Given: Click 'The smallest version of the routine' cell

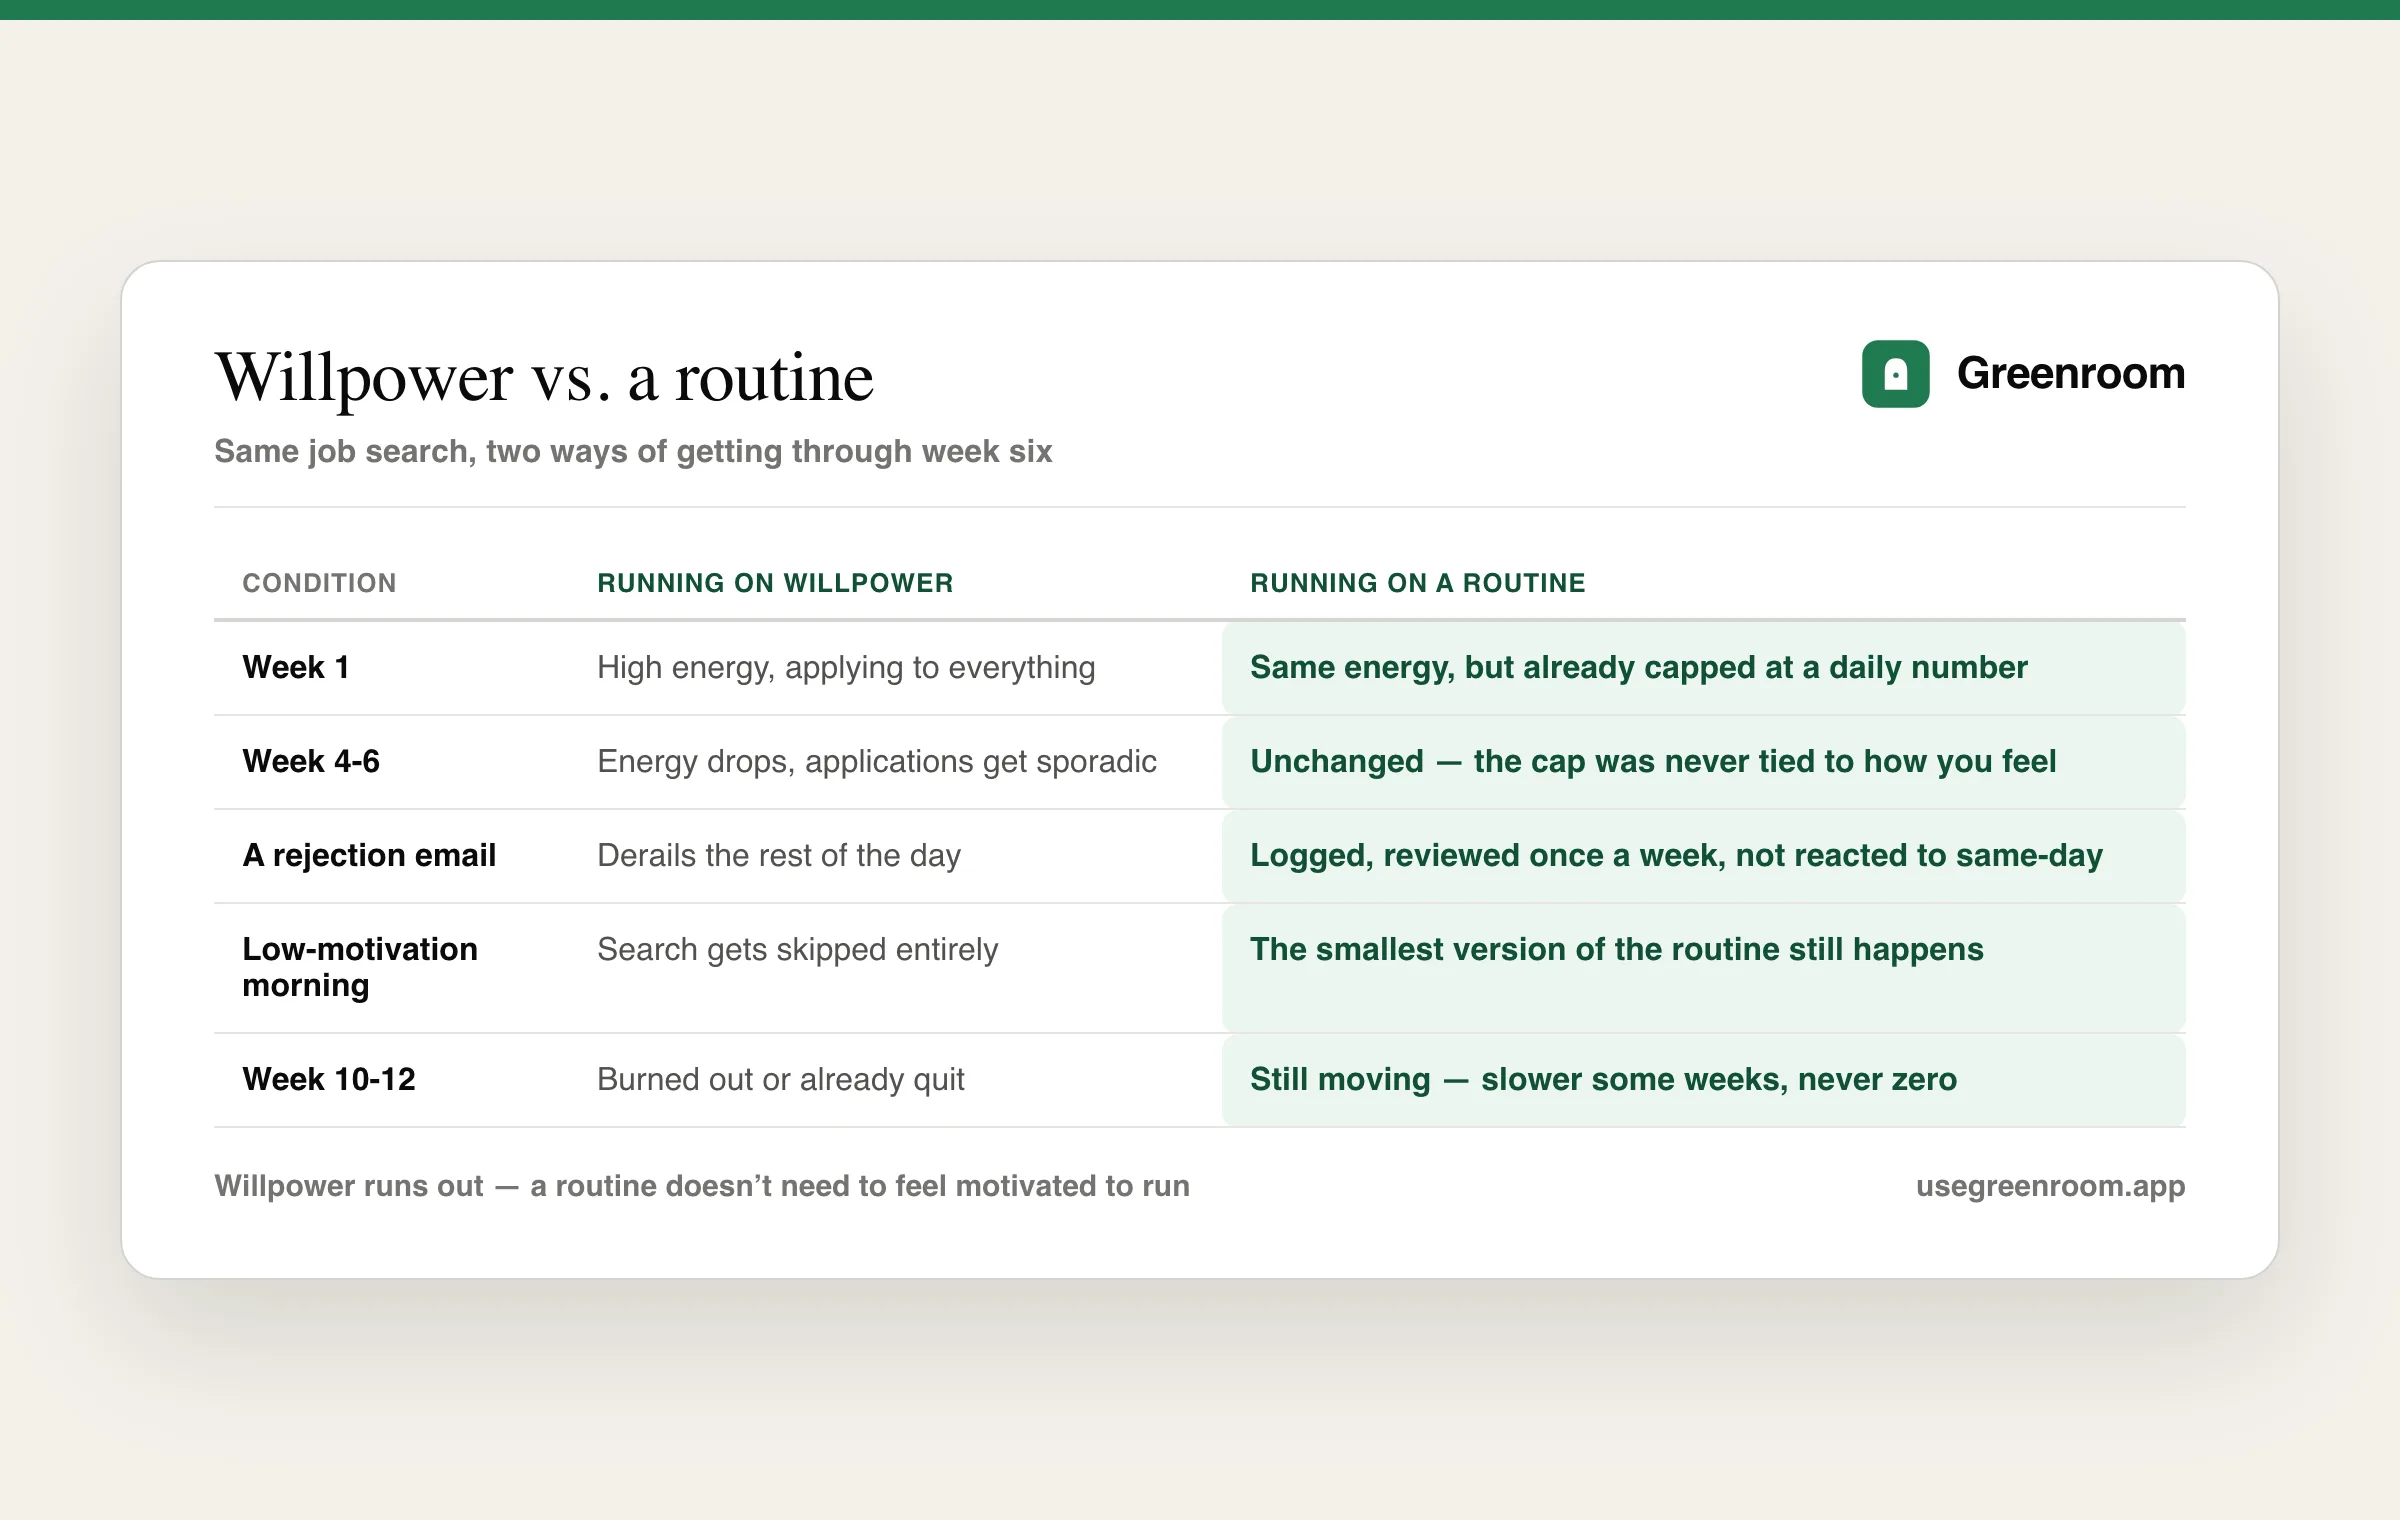Looking at the screenshot, I should (1703, 968).
